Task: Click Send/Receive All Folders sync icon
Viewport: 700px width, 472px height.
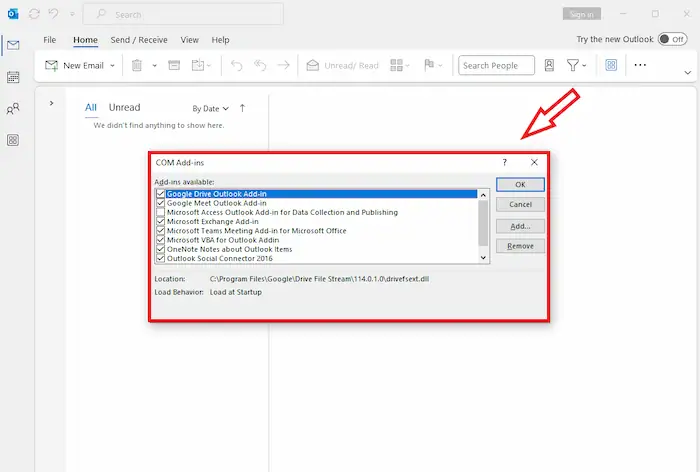Action: (x=34, y=14)
